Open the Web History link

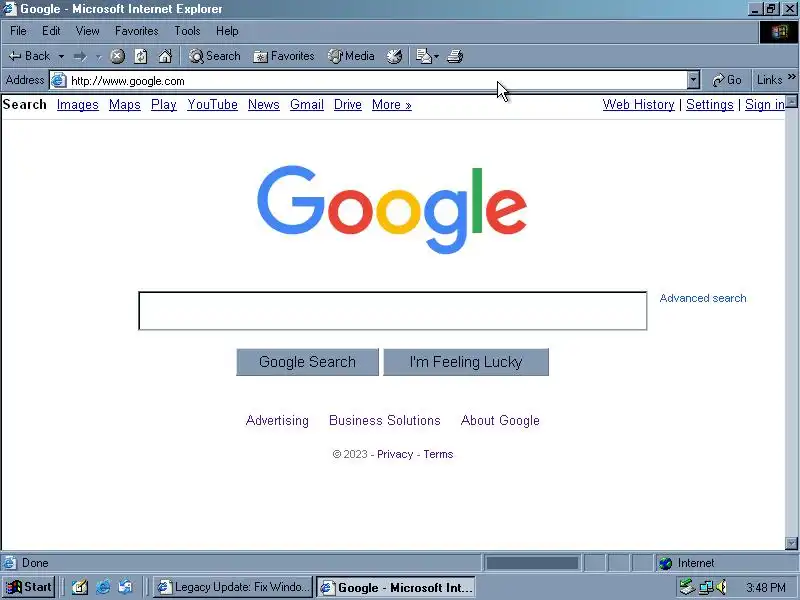[x=638, y=105]
